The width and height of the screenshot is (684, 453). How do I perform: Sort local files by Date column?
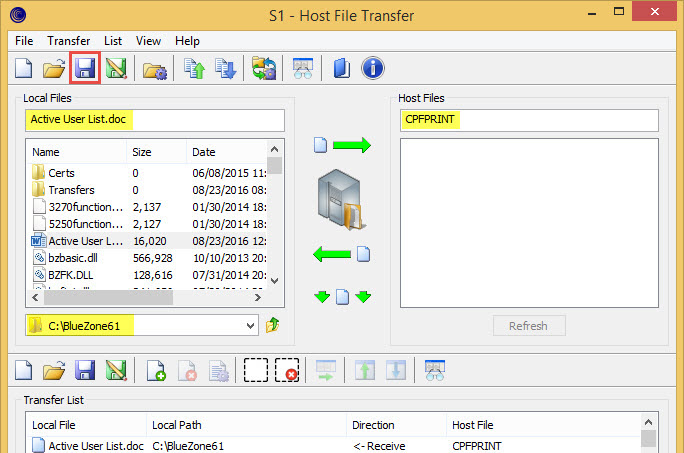[x=226, y=152]
